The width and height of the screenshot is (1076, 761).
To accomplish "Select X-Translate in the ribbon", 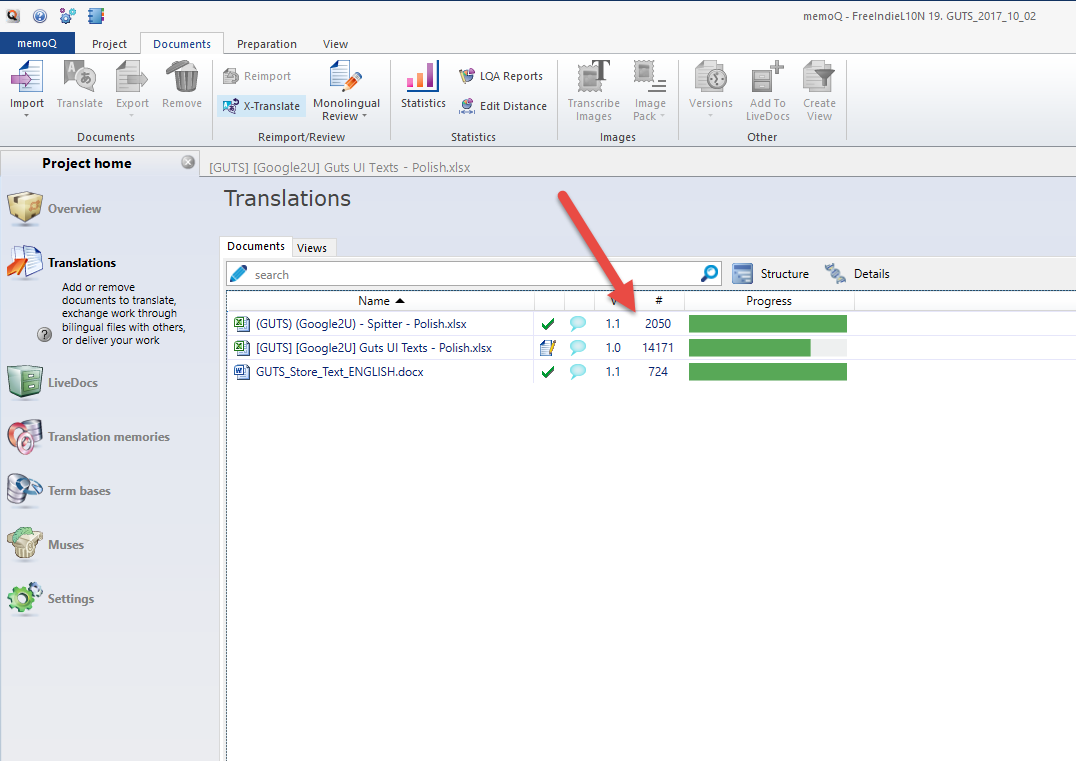I will click(261, 106).
